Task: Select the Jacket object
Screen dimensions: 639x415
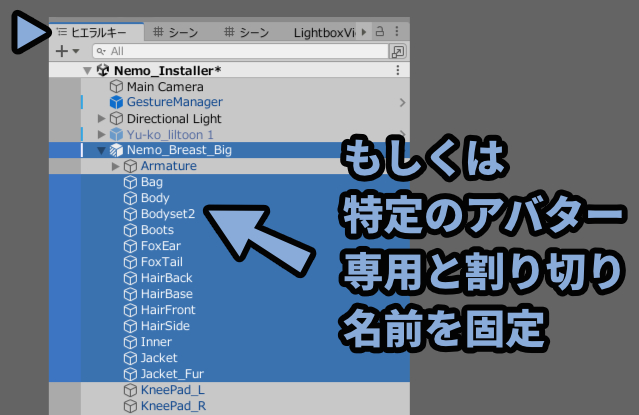Action: coord(159,358)
